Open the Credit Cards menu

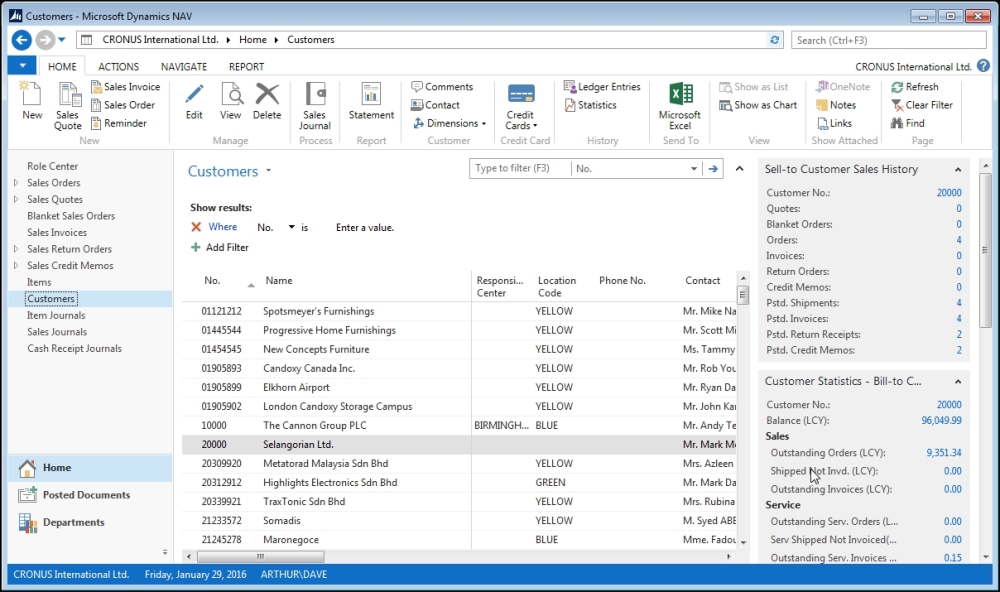[x=521, y=106]
